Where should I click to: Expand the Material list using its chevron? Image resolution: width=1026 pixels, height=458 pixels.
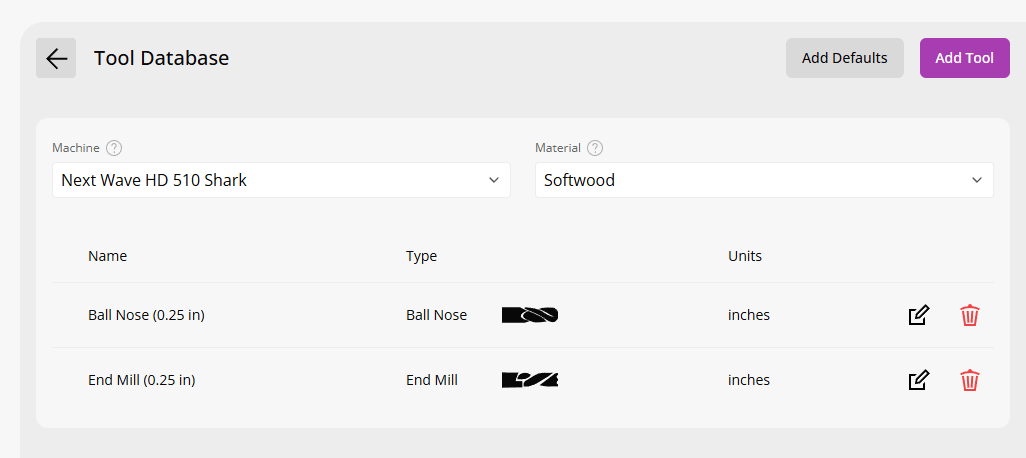[977, 180]
